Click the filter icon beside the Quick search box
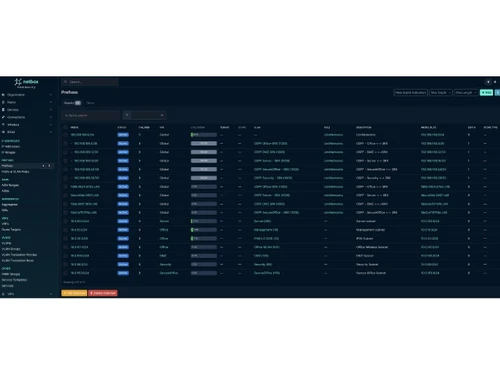 click(x=127, y=115)
